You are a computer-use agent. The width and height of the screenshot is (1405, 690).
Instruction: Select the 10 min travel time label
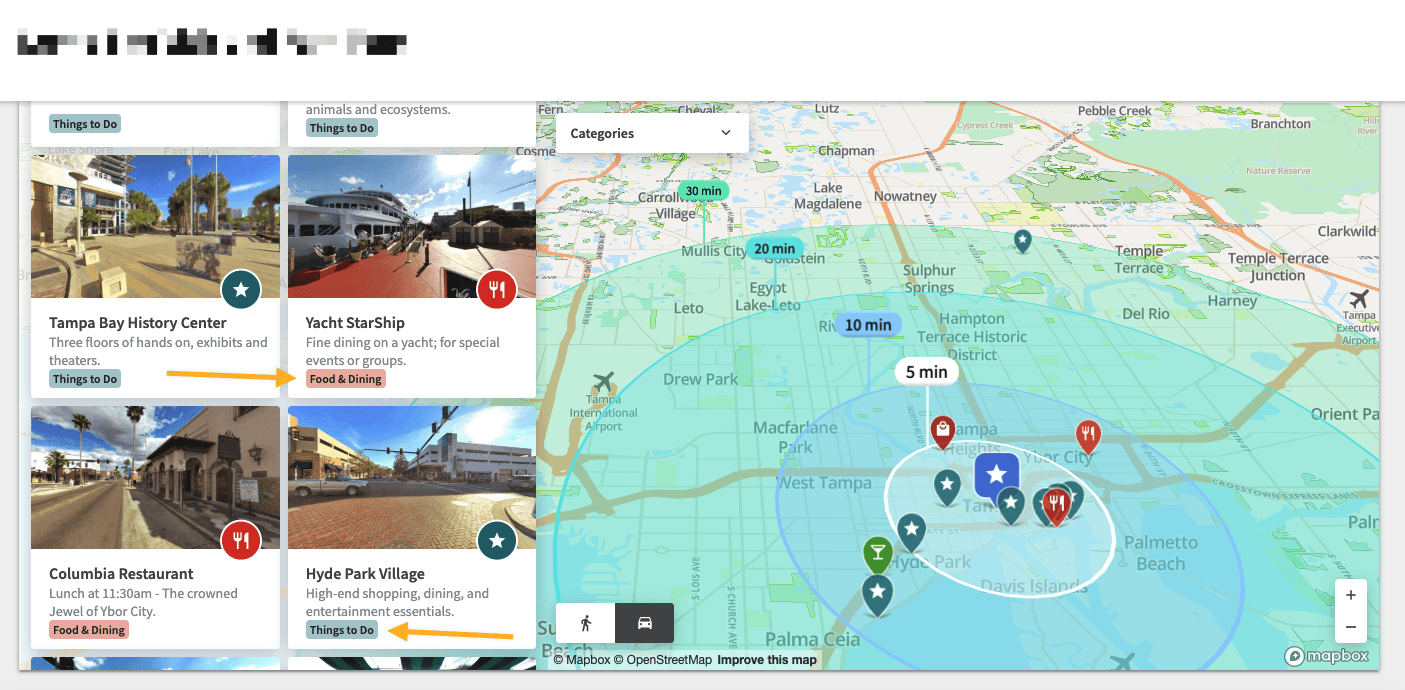pos(867,324)
